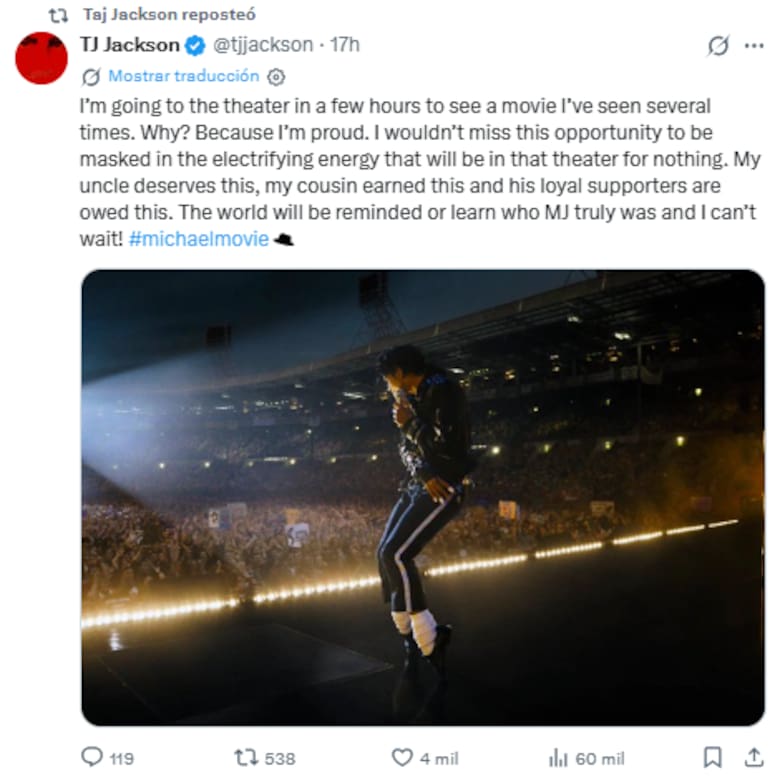This screenshot has width=780, height=778.
Task: Like the post with the heart icon
Action: click(x=401, y=757)
